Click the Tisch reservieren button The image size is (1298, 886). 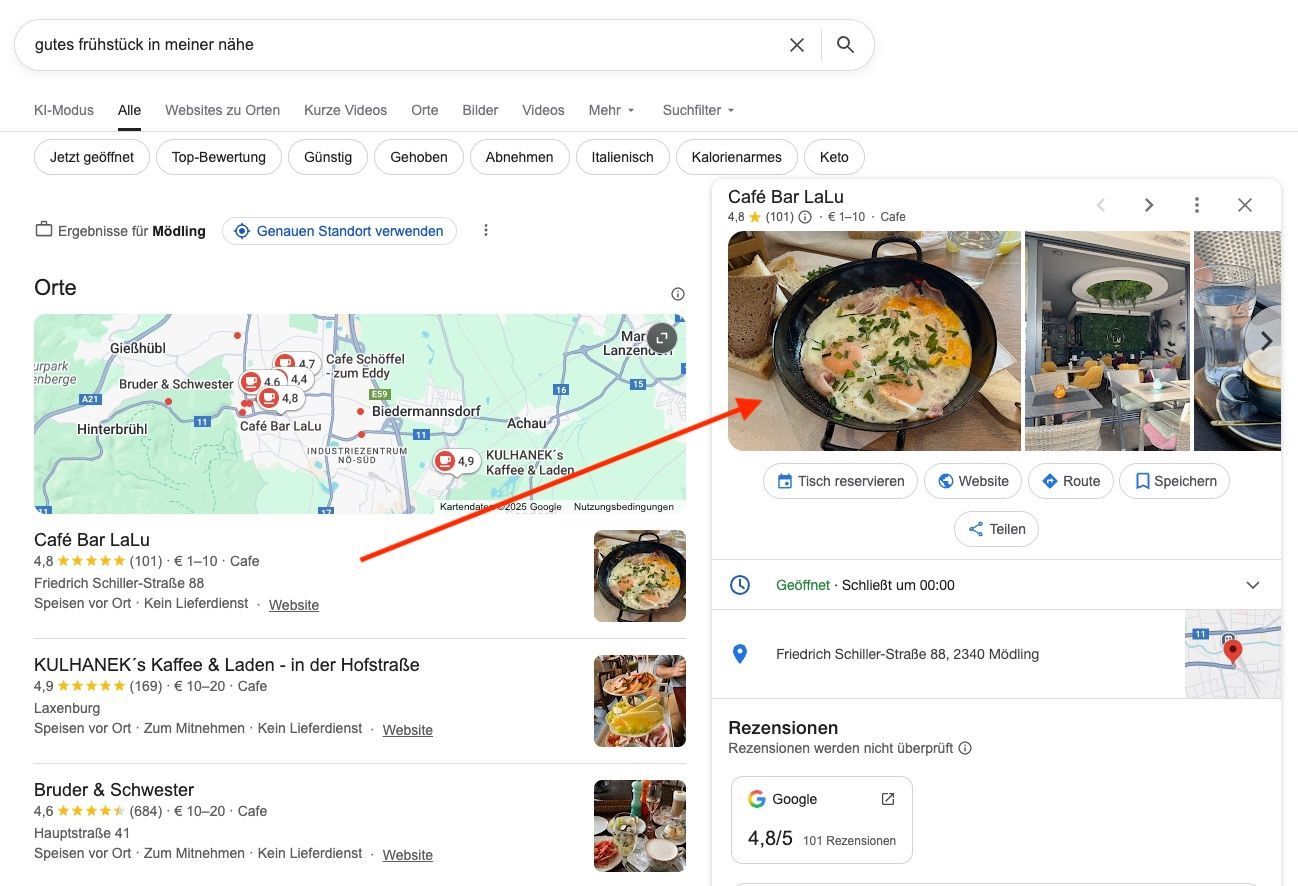(840, 481)
